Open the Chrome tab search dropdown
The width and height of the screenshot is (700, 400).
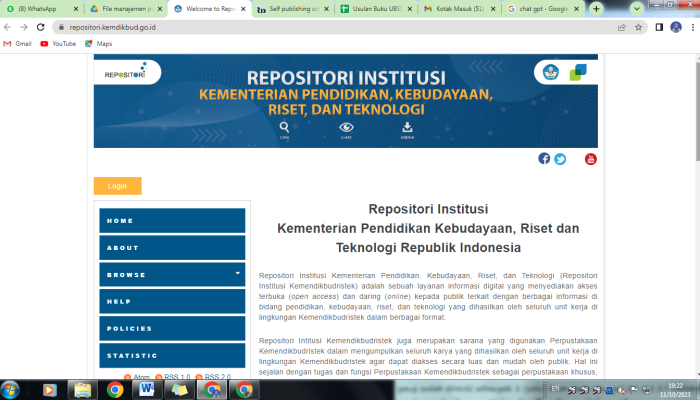(x=637, y=8)
